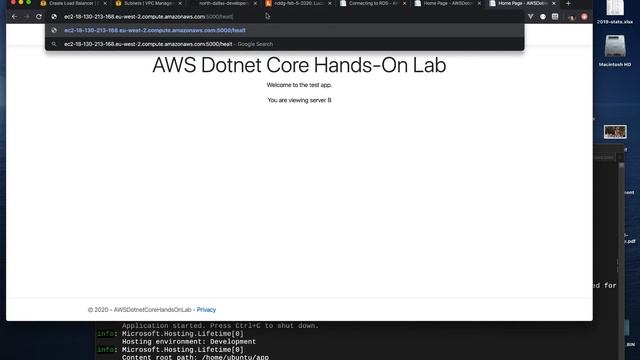Choose the Google Search suggestion row
Image resolution: width=640 pixels, height=360 pixels.
tap(284, 44)
